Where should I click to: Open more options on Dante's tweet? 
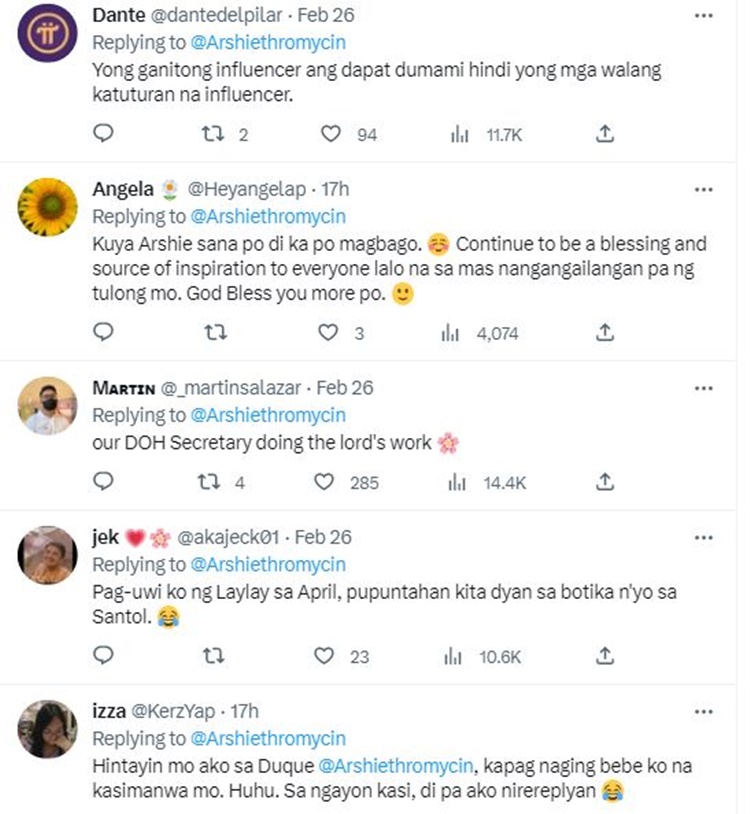pyautogui.click(x=703, y=17)
